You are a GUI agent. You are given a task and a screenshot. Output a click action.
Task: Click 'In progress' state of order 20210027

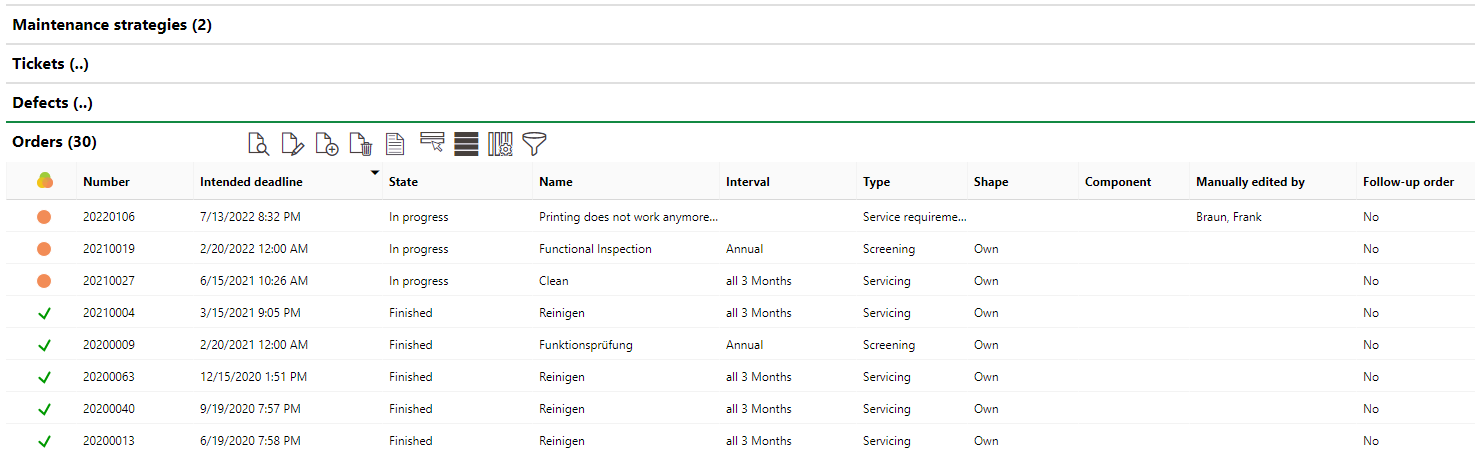419,281
